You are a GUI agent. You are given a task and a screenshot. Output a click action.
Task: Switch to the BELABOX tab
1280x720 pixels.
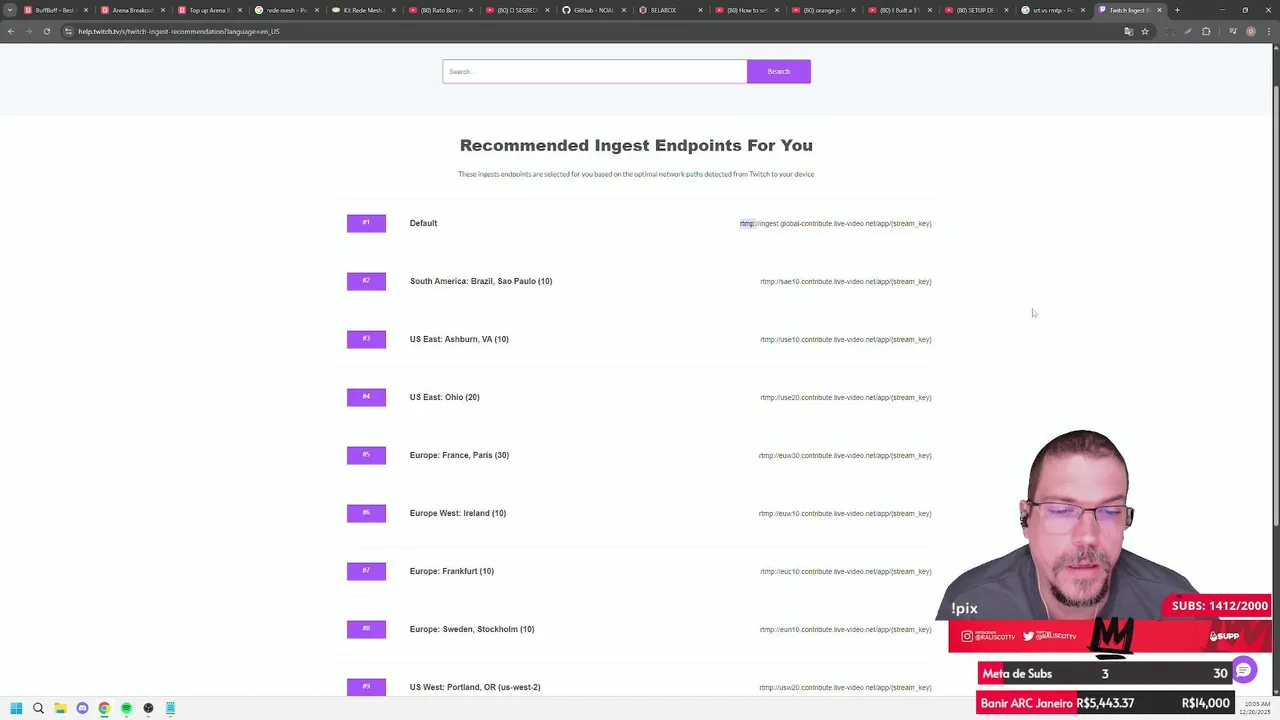pyautogui.click(x=663, y=10)
